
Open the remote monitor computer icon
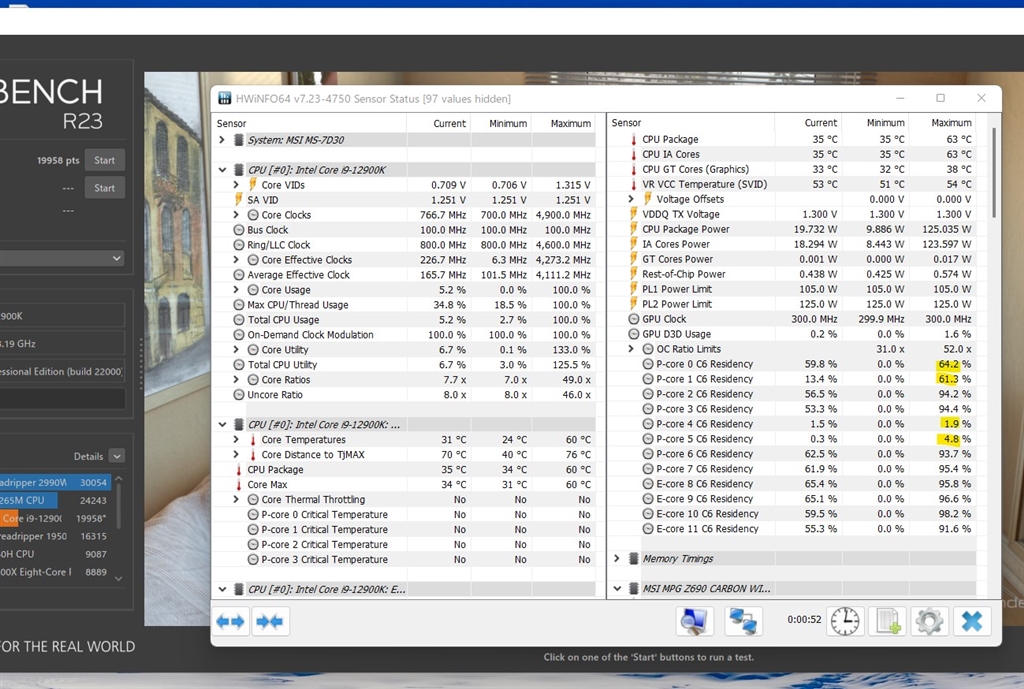tap(694, 620)
